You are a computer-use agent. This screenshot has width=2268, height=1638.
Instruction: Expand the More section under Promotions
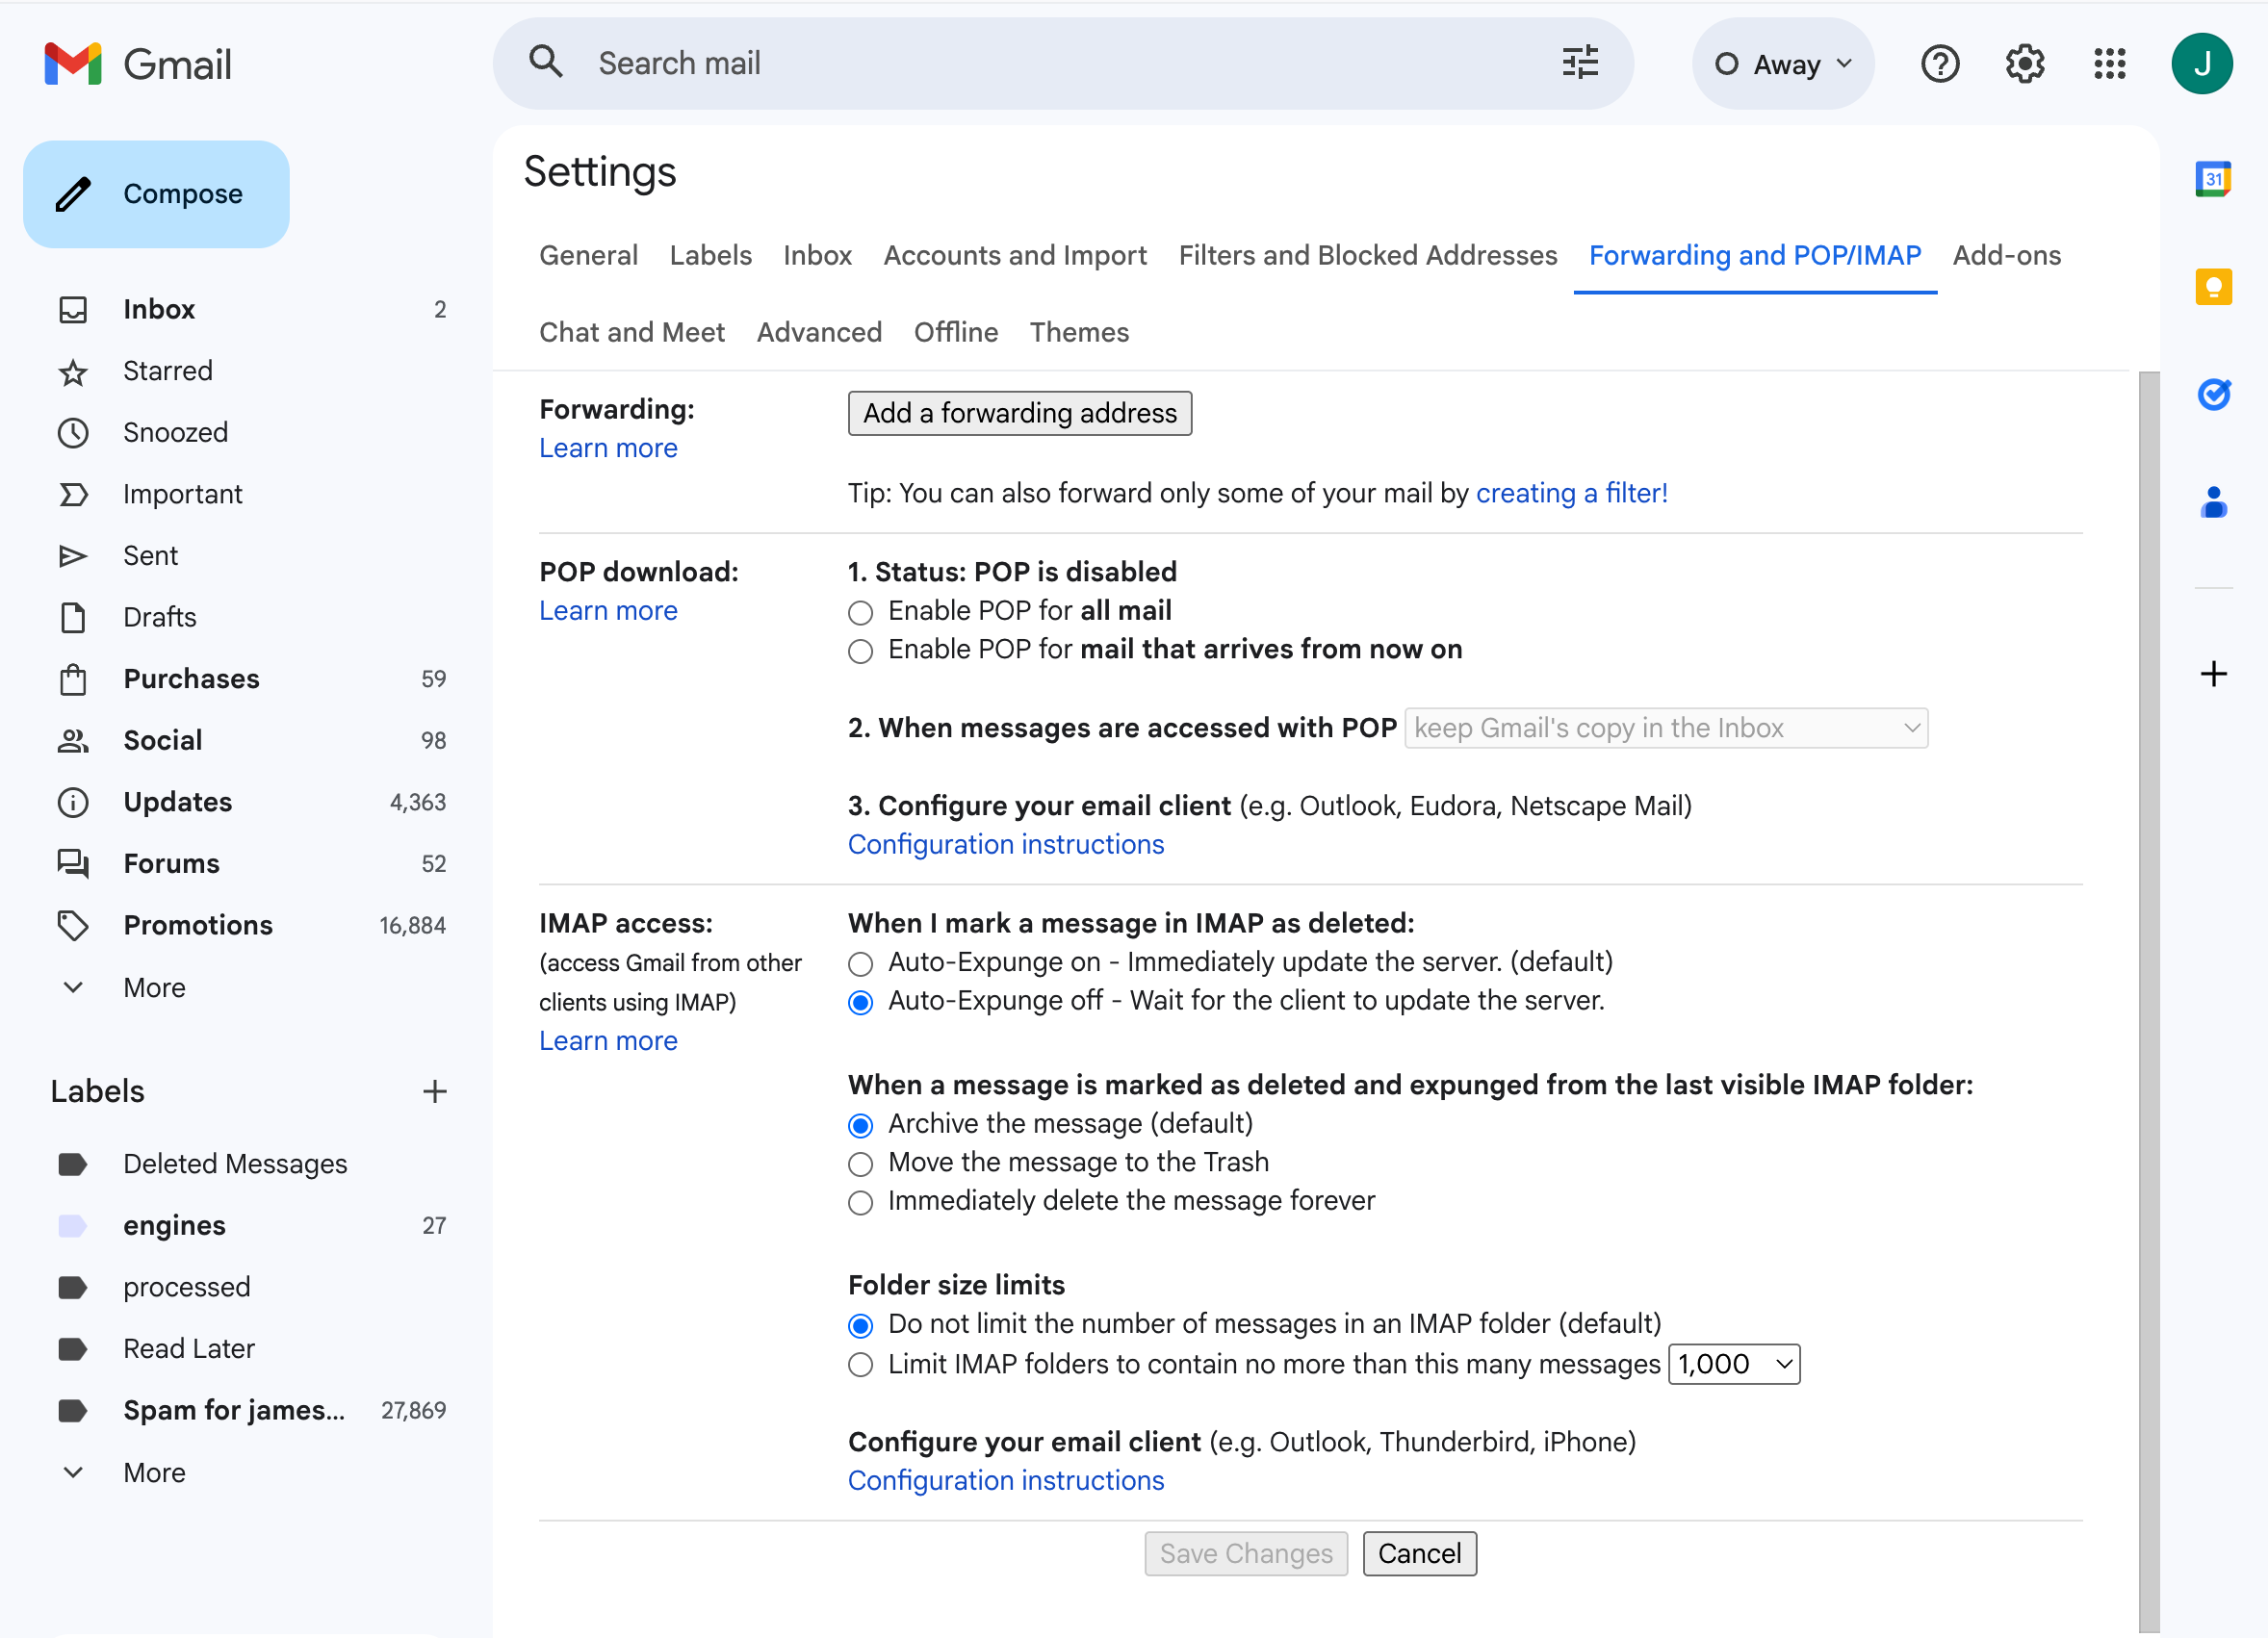pyautogui.click(x=154, y=987)
